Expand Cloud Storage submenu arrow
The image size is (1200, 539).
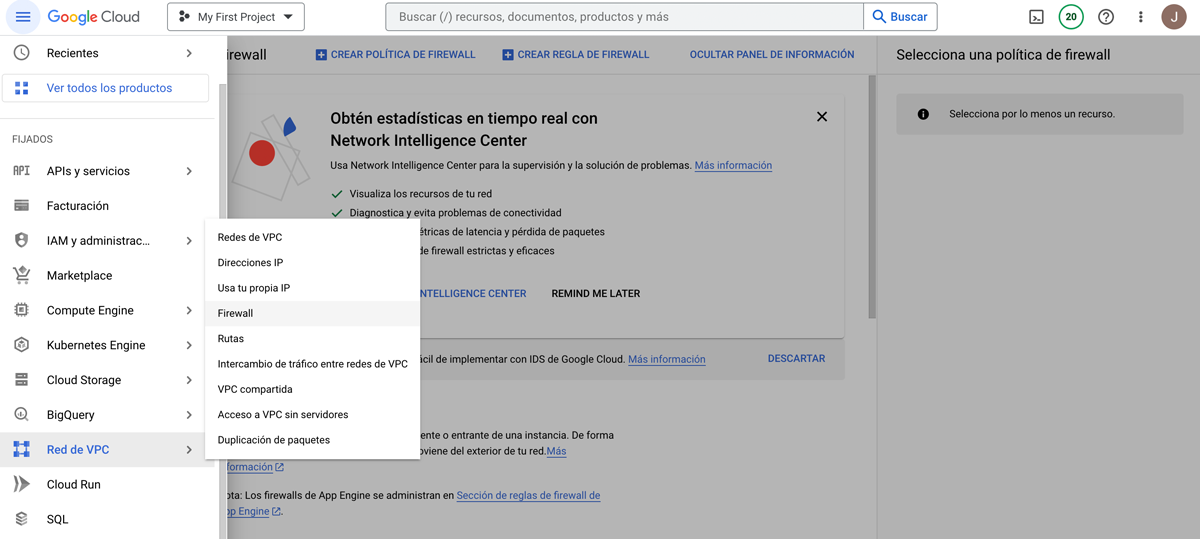pyautogui.click(x=189, y=380)
